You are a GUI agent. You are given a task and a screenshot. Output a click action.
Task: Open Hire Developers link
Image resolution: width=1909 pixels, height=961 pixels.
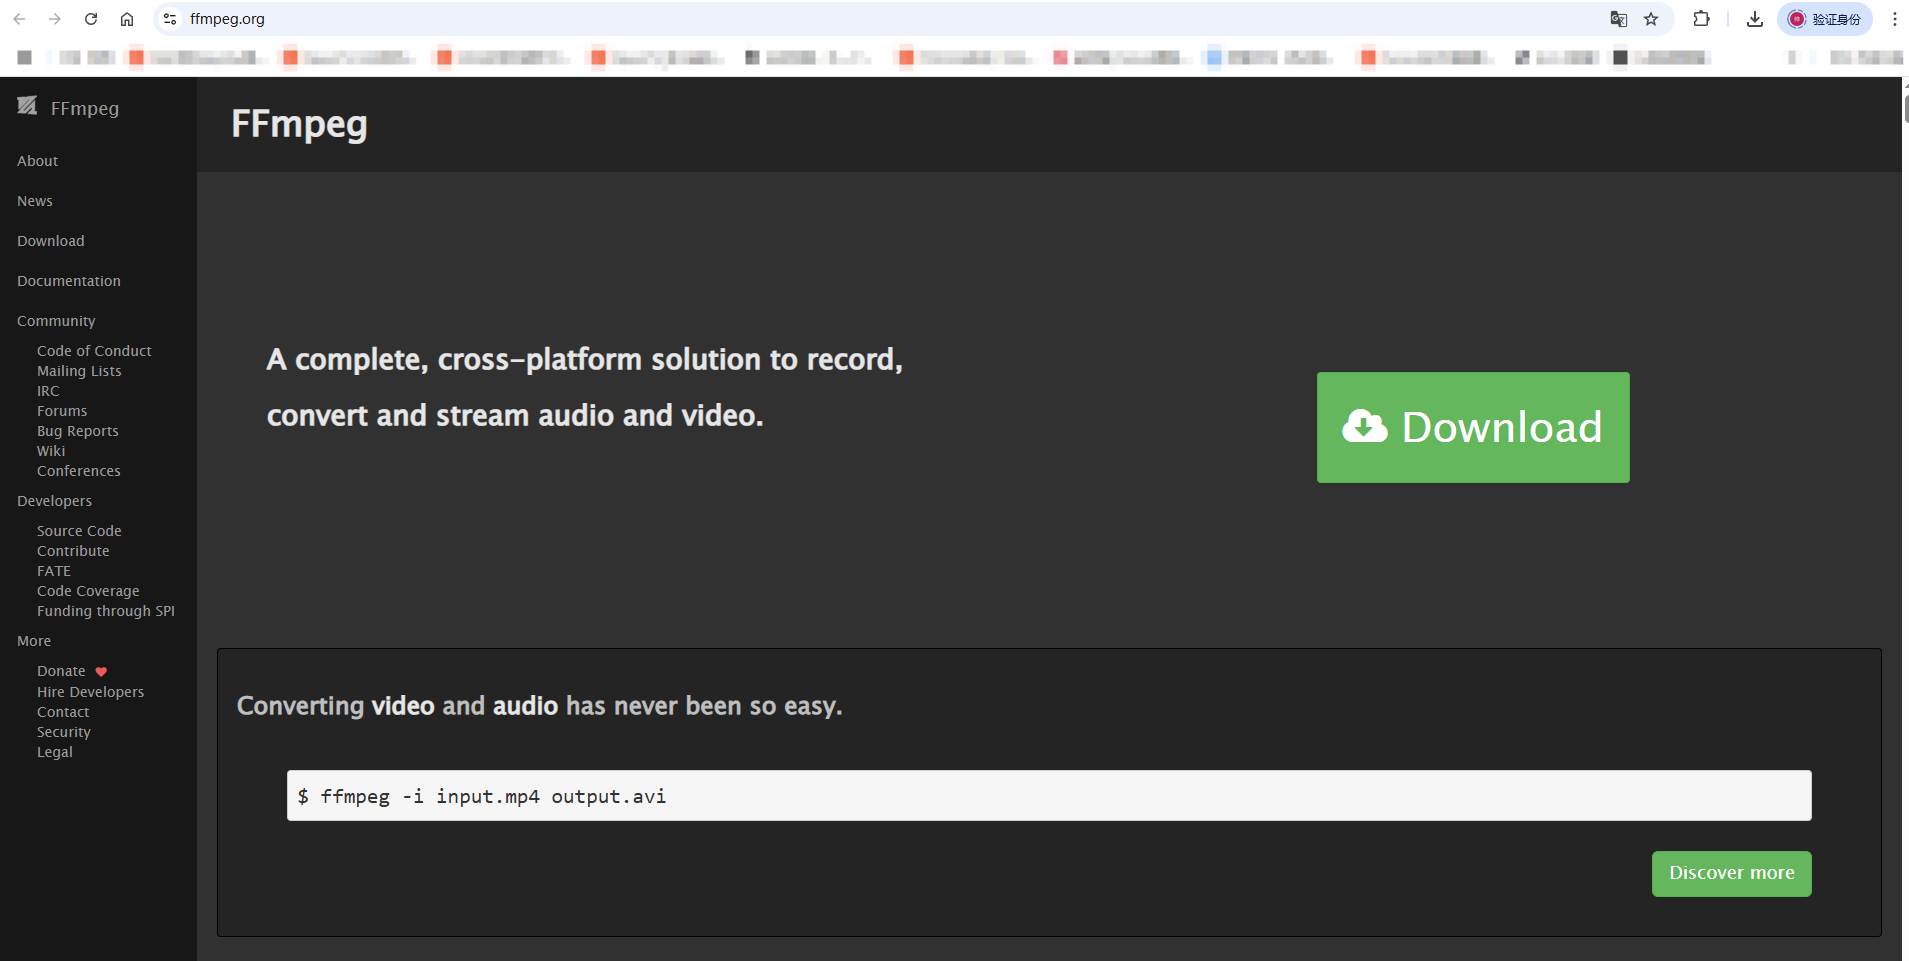pos(90,692)
